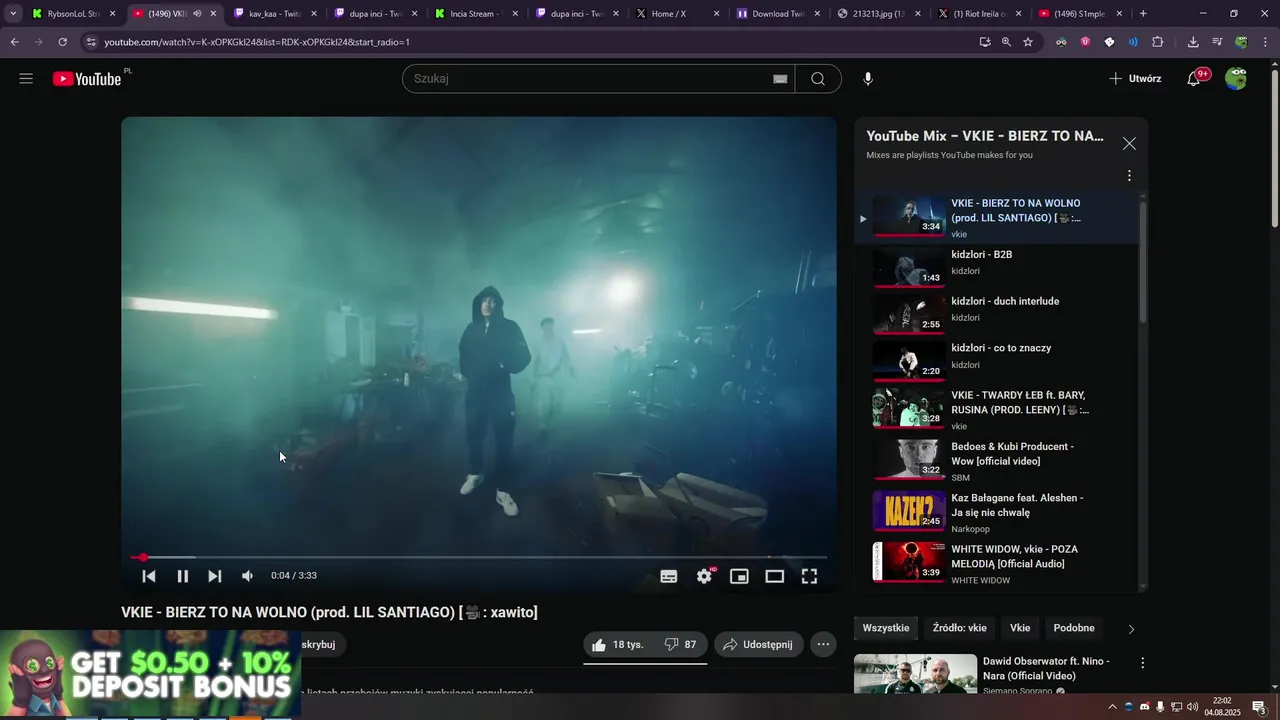Share the video via Udostępnij
The image size is (1280, 720).
tap(758, 645)
